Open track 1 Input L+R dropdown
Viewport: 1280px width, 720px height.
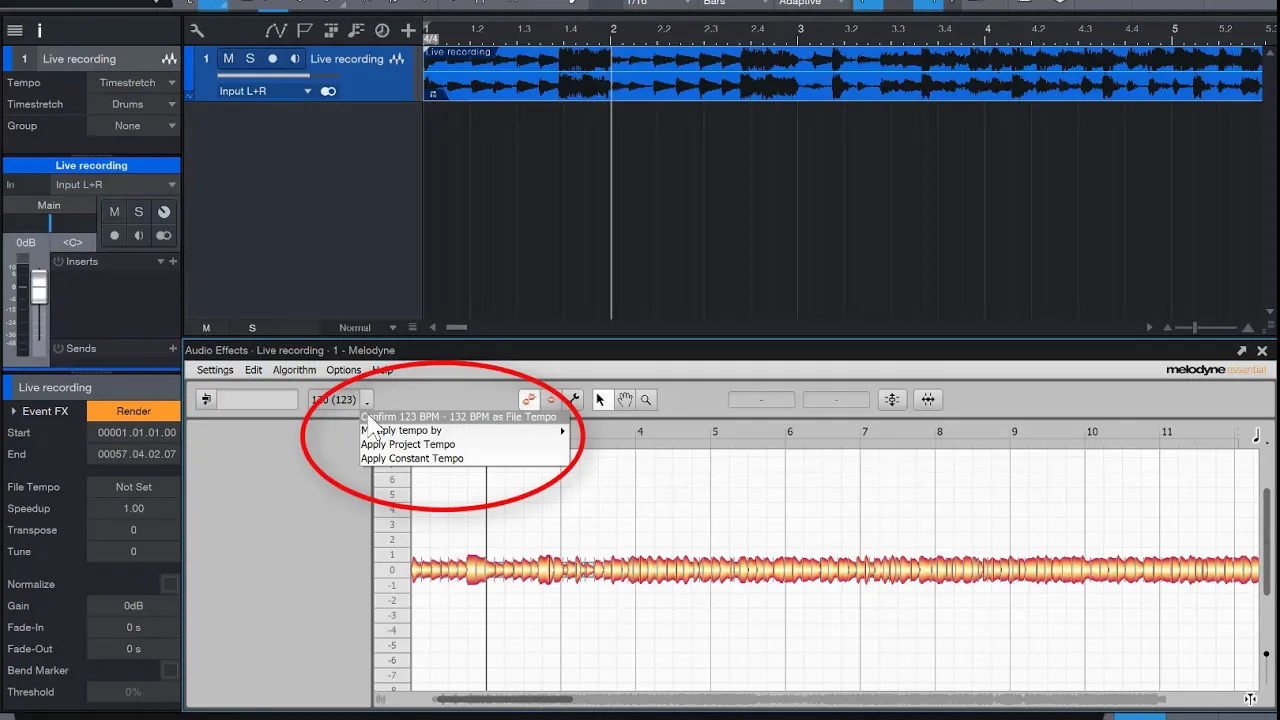[x=265, y=91]
